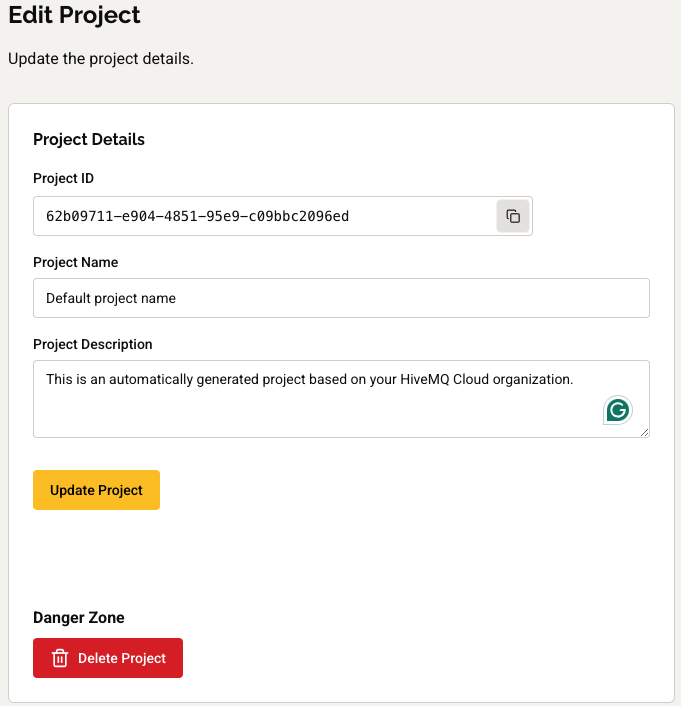Image resolution: width=681 pixels, height=706 pixels.
Task: Click the Project Details section heading
Action: coord(89,139)
